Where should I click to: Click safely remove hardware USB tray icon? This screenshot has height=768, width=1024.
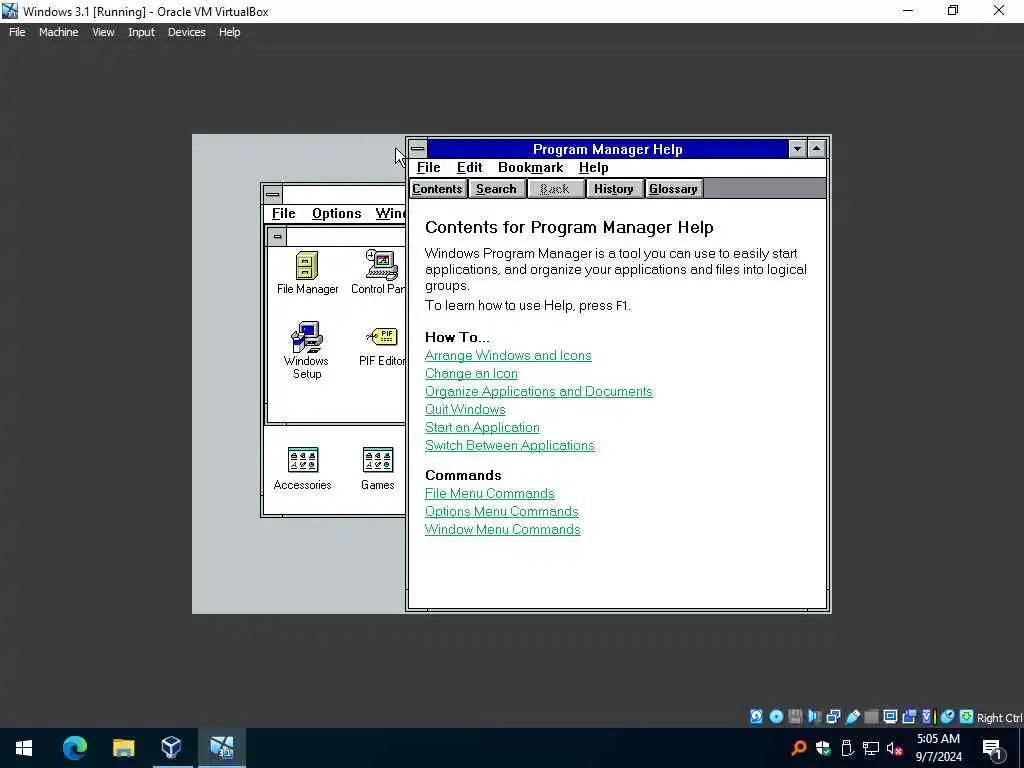pos(847,748)
